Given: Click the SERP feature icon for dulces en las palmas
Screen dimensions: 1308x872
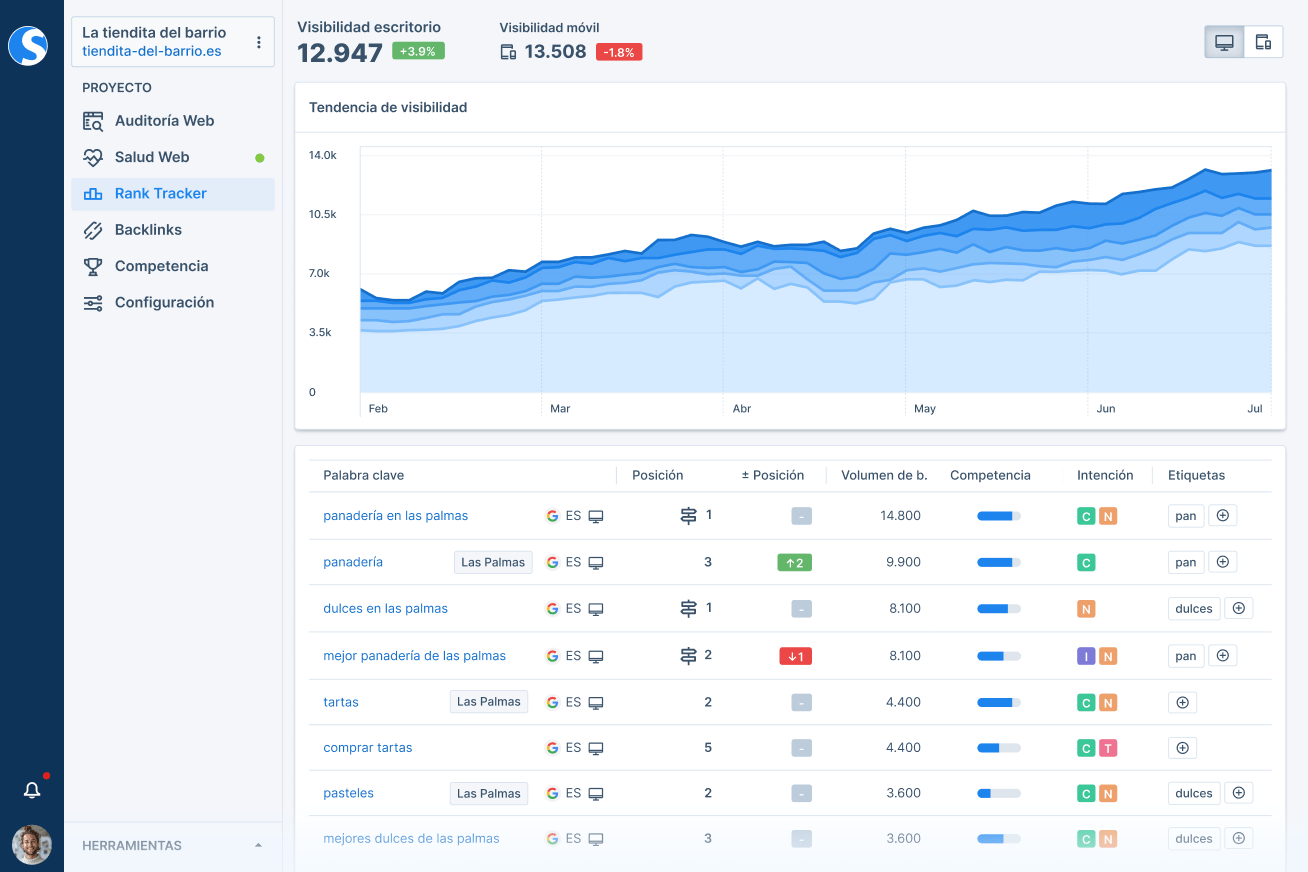Looking at the screenshot, I should 688,608.
